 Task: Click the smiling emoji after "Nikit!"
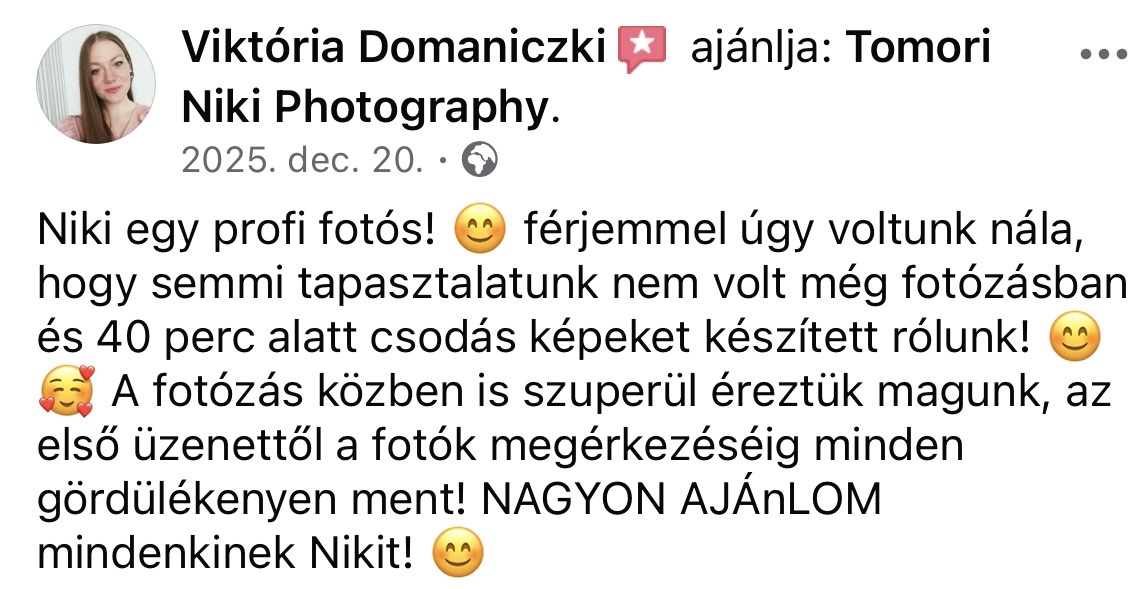click(458, 553)
